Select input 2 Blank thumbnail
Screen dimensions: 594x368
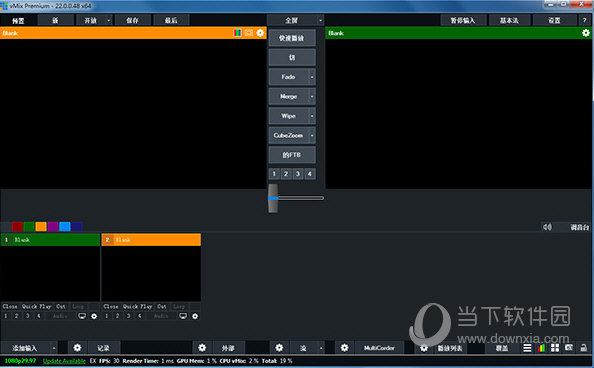point(151,273)
